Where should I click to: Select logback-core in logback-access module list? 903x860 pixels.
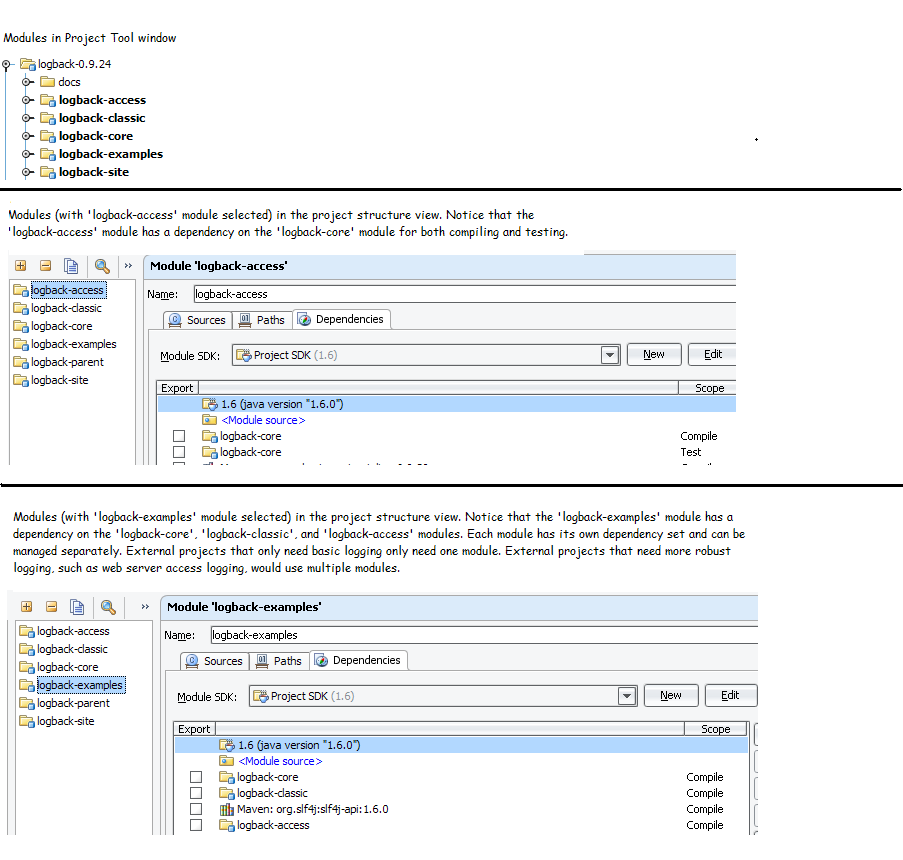pyautogui.click(x=62, y=326)
